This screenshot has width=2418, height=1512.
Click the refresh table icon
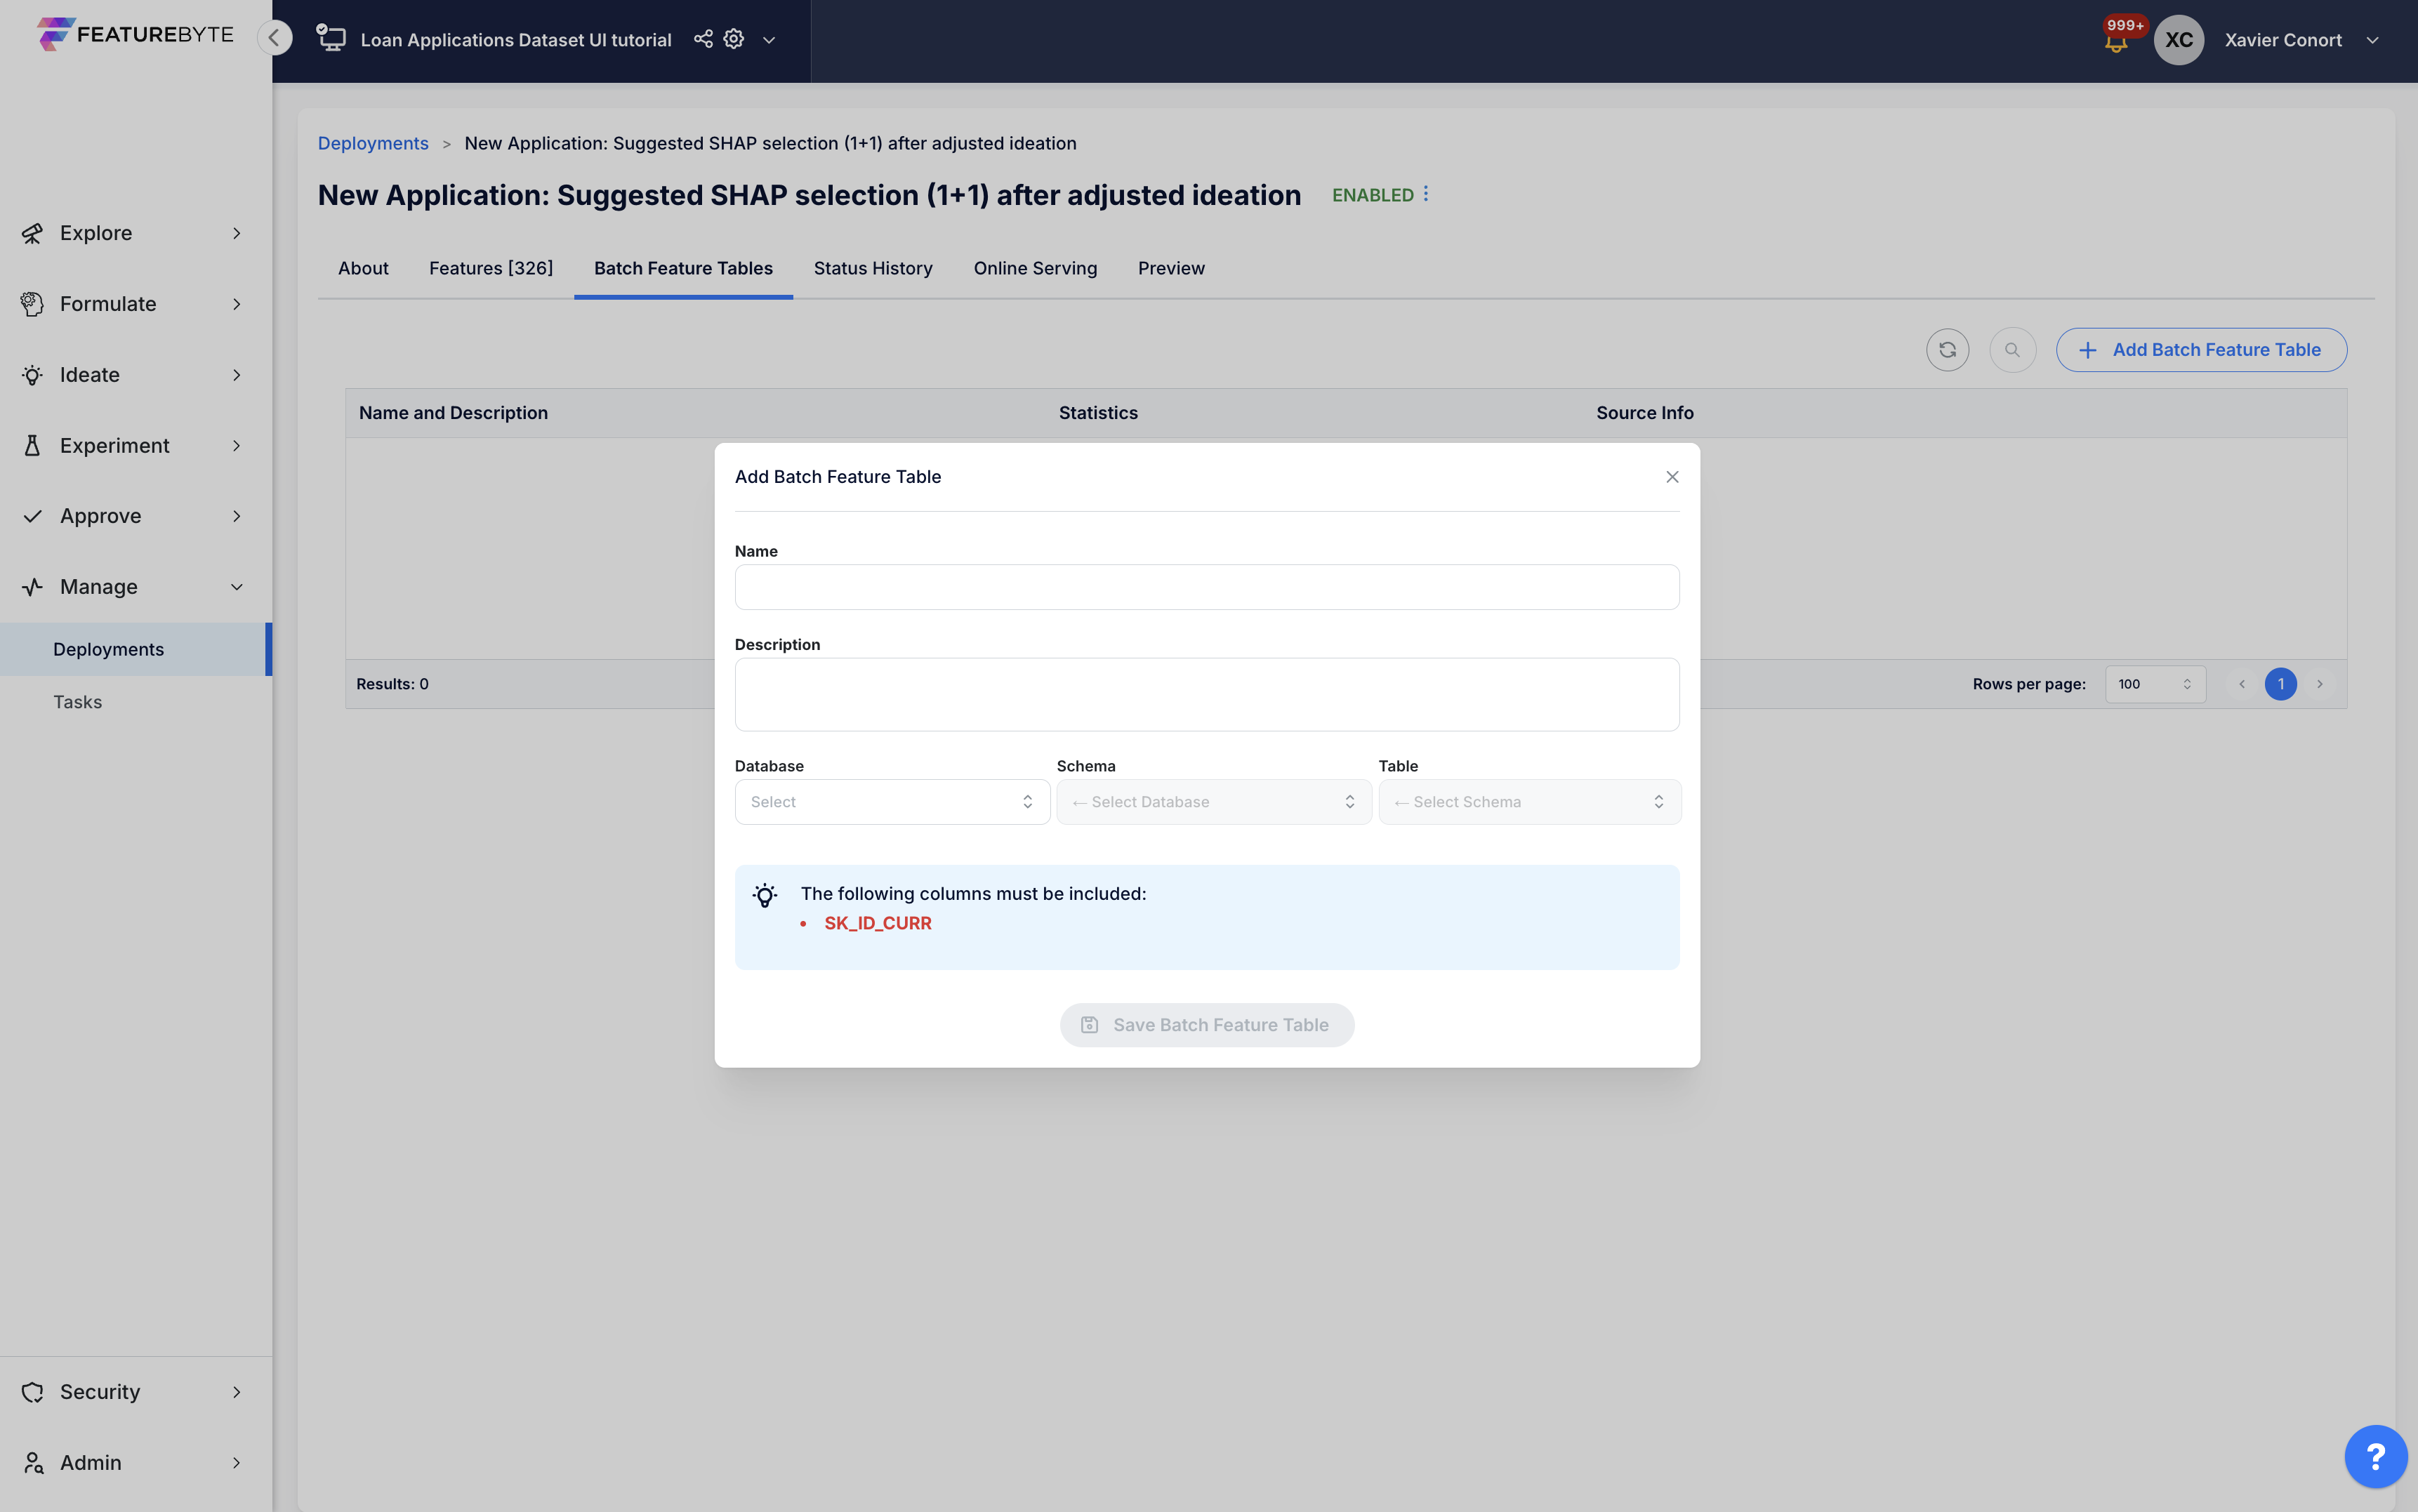pyautogui.click(x=1946, y=350)
